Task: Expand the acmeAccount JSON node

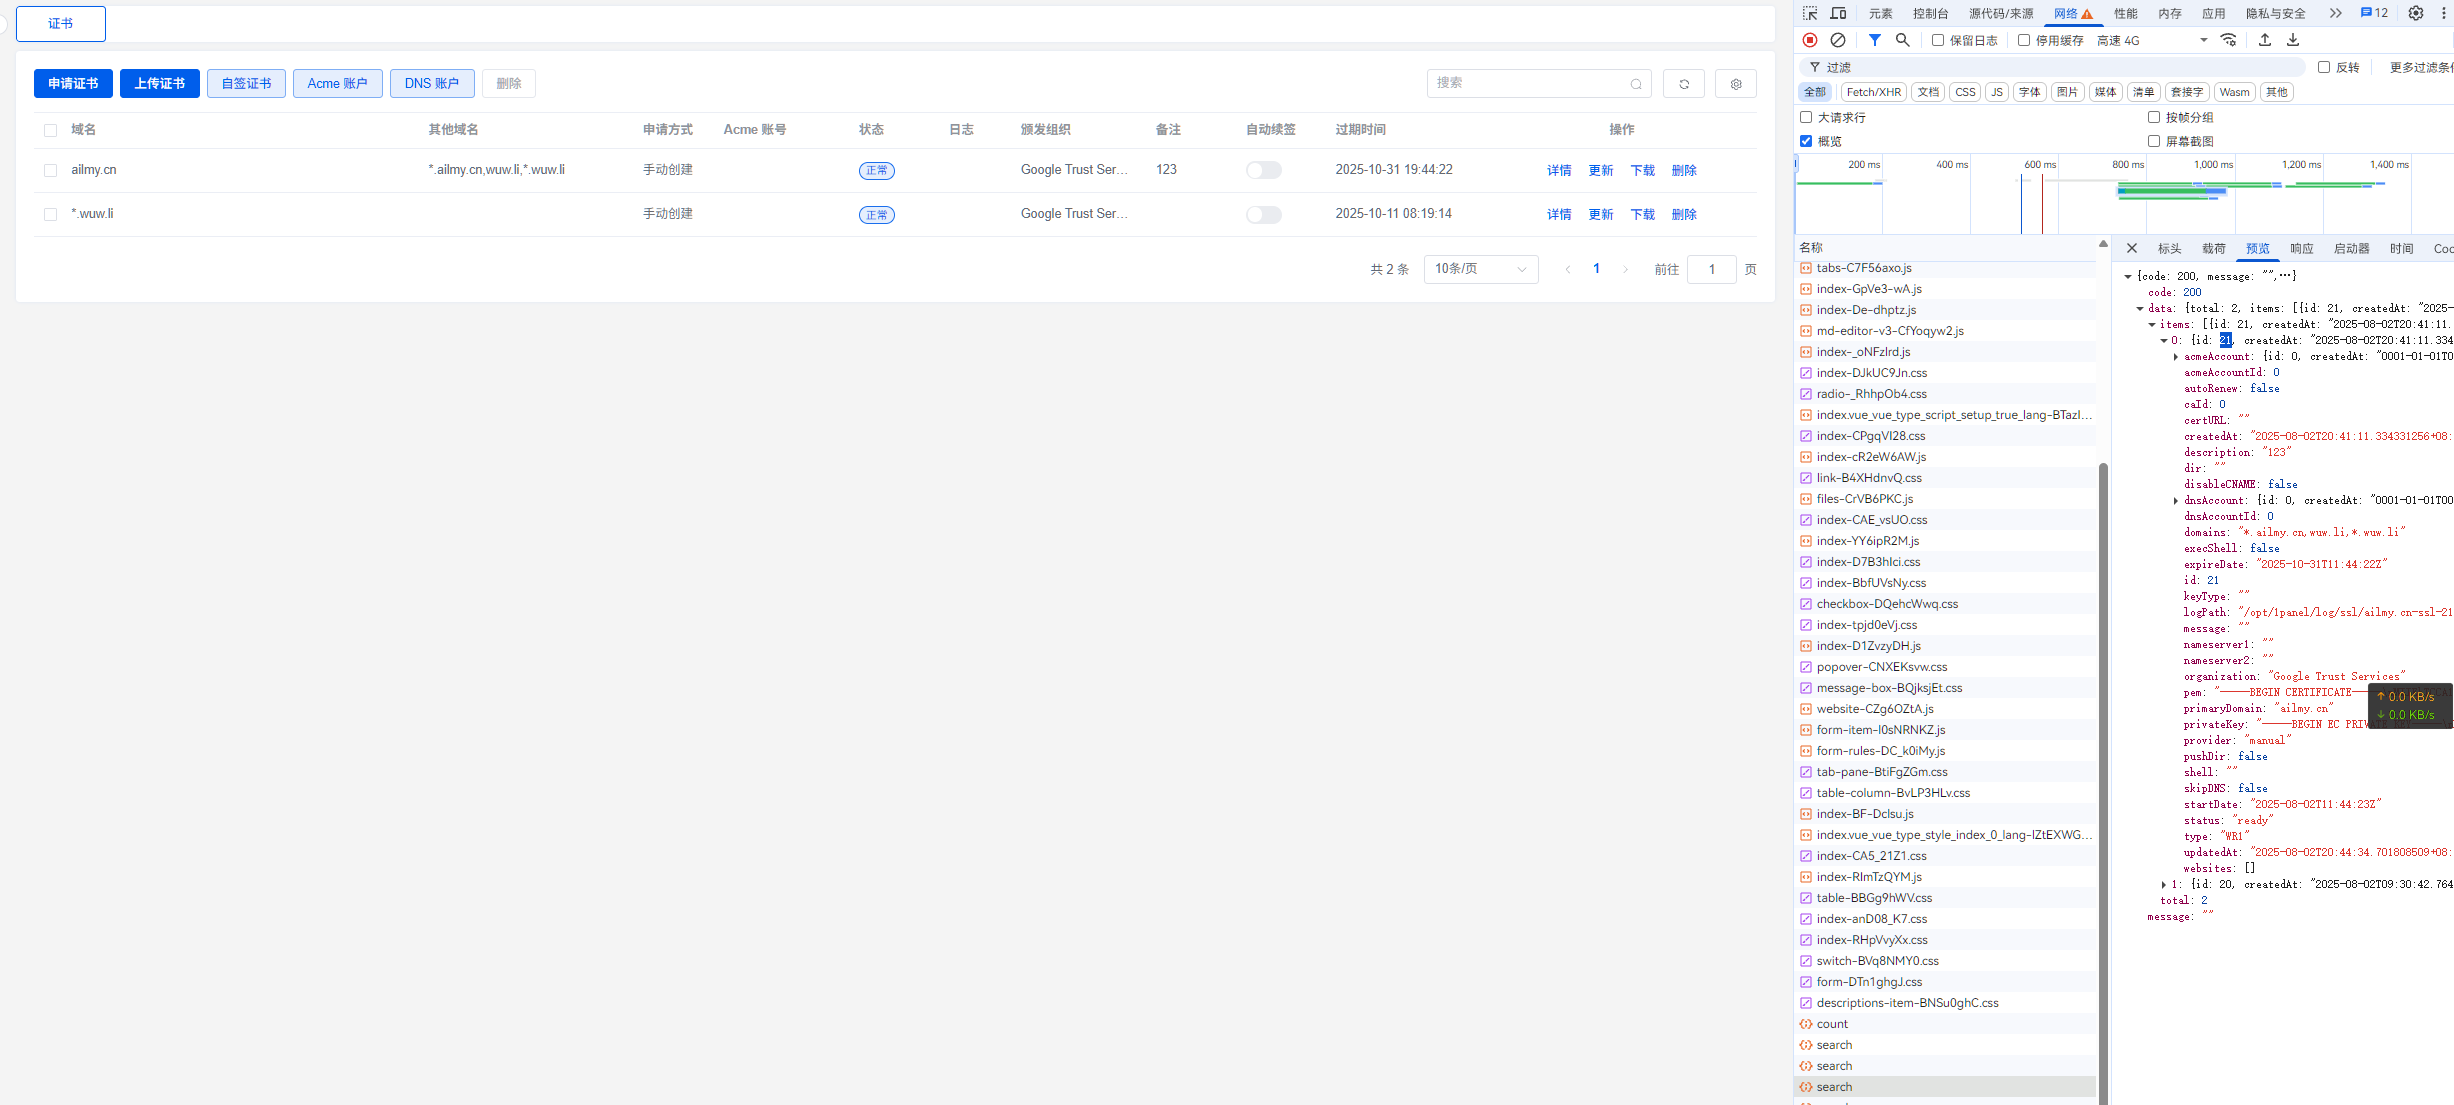Action: [2176, 357]
